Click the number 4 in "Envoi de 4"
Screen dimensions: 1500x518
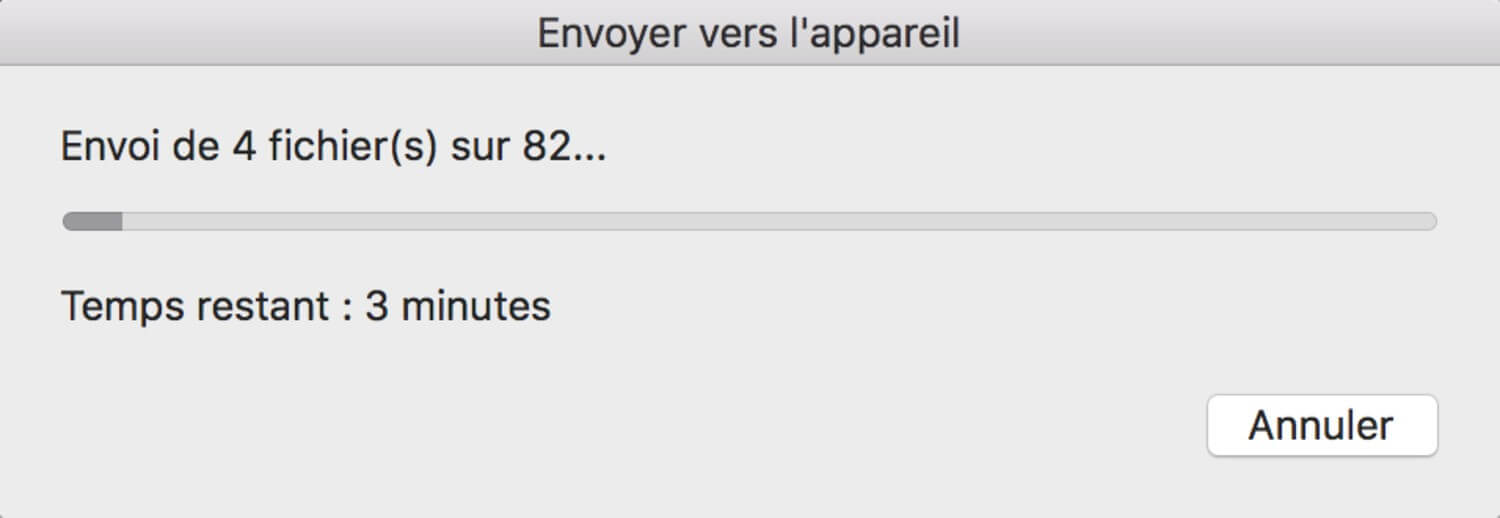(x=243, y=149)
